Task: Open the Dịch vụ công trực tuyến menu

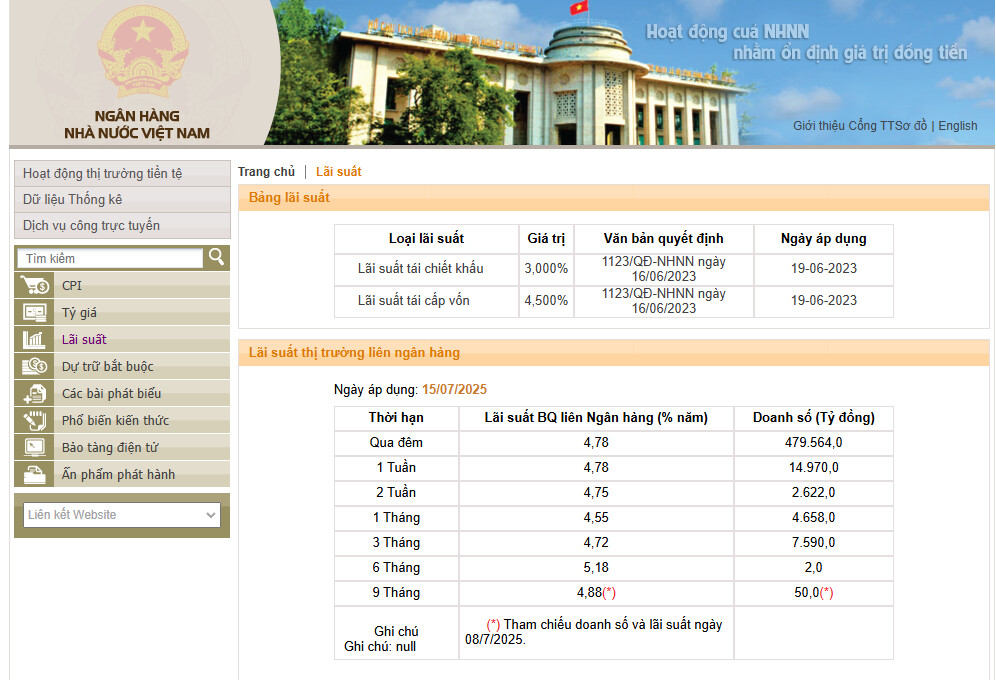Action: pos(92,225)
